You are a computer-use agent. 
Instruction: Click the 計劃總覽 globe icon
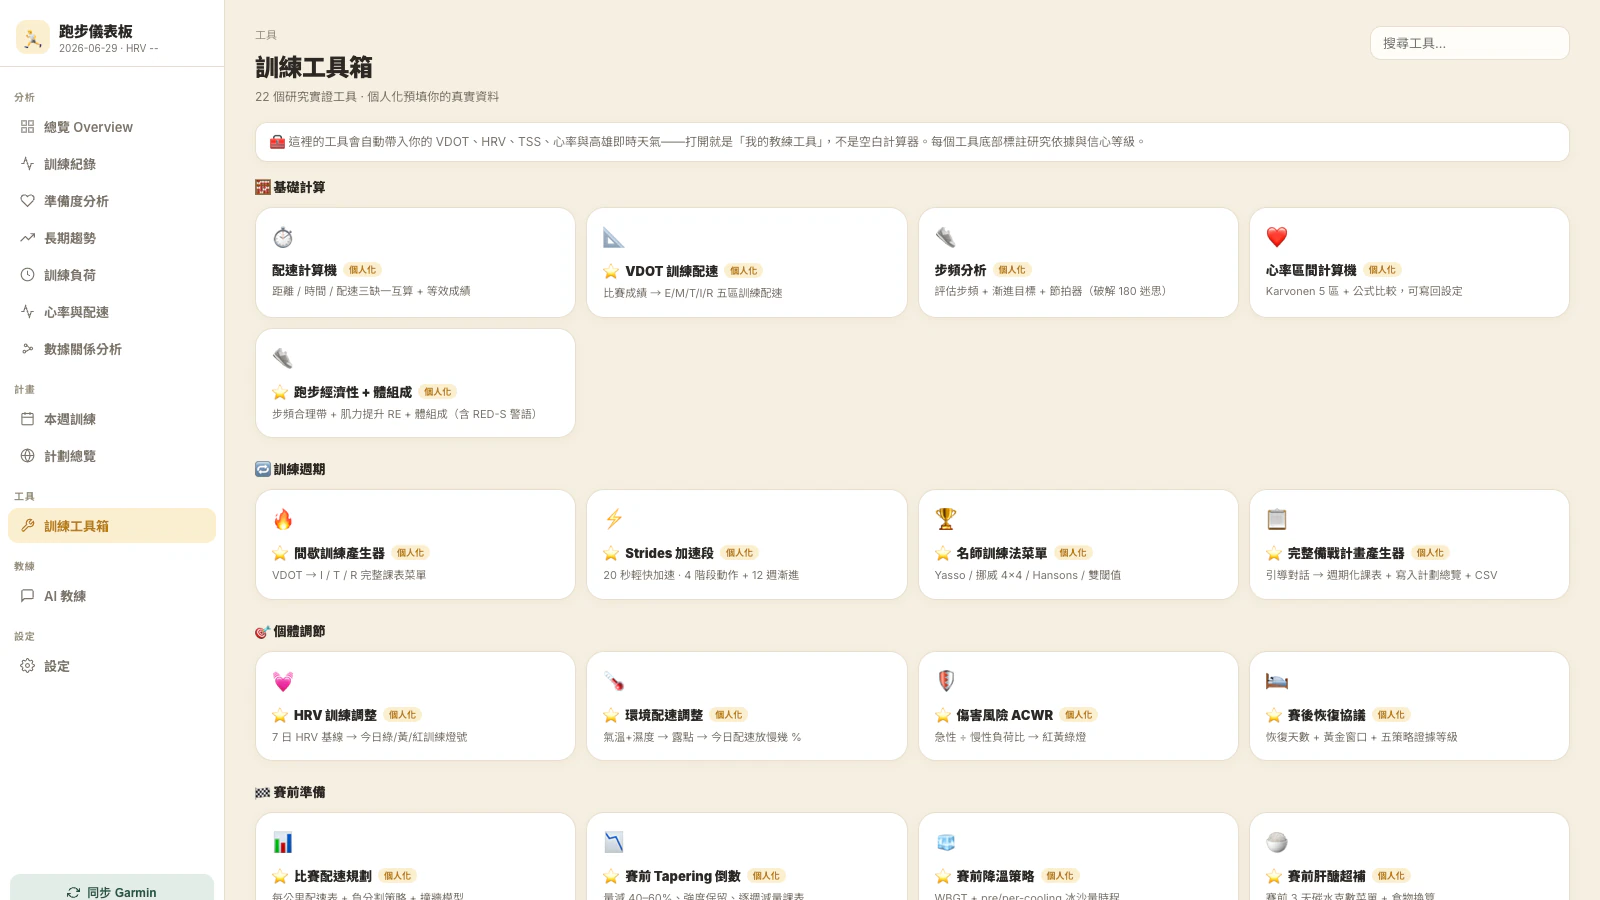click(27, 456)
